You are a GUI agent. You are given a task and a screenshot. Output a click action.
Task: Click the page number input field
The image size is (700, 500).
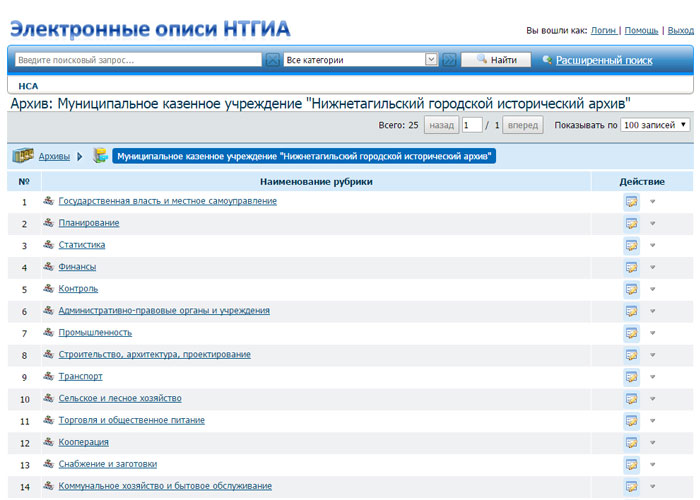(472, 125)
